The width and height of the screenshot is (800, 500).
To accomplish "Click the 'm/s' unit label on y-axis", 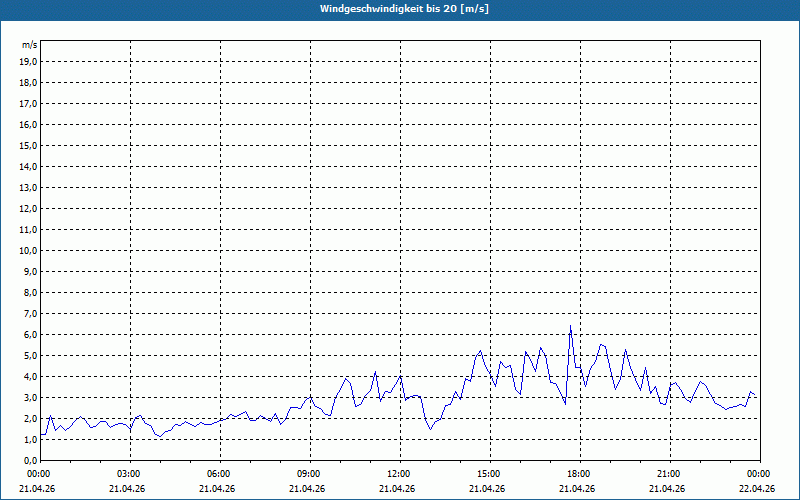I will coord(30,45).
